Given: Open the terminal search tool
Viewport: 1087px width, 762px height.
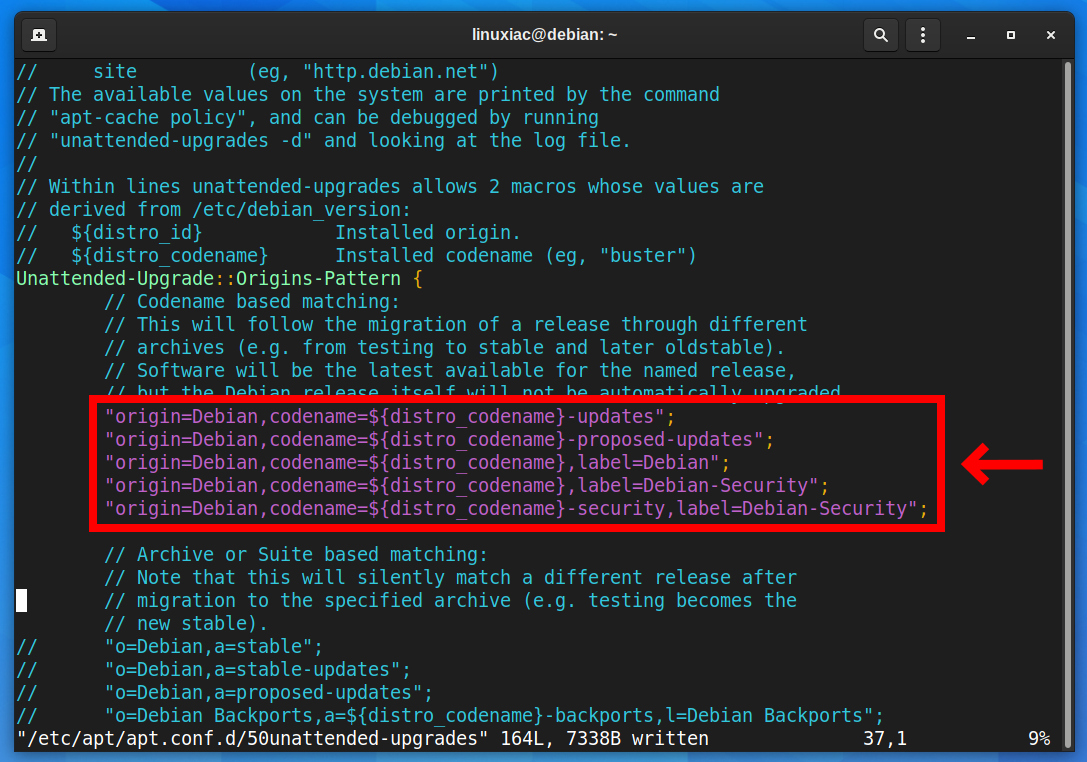Looking at the screenshot, I should 880,35.
